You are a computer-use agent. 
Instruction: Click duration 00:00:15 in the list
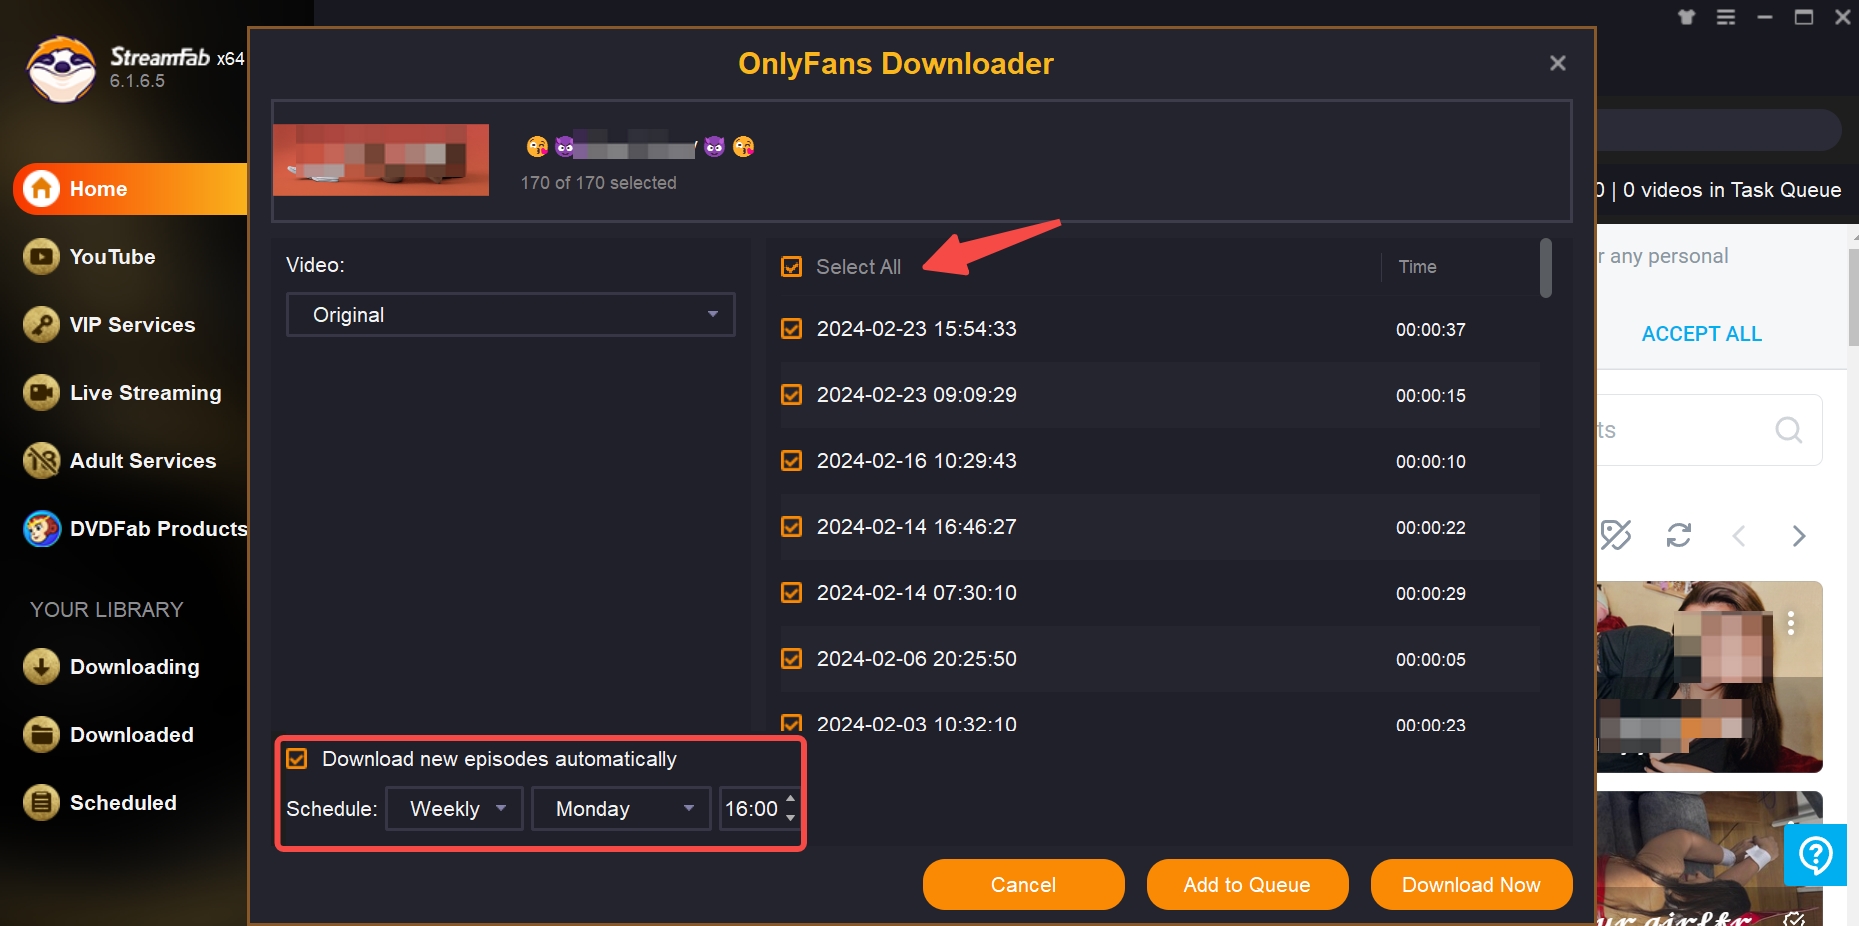point(1431,396)
